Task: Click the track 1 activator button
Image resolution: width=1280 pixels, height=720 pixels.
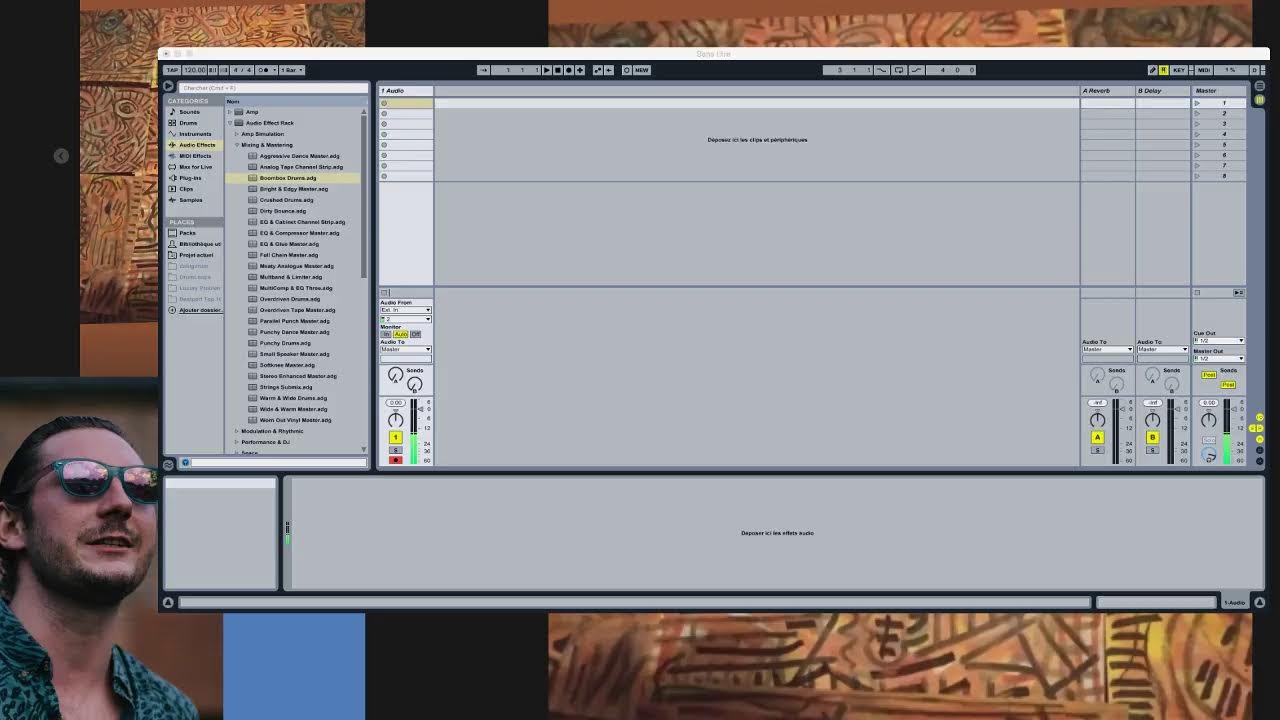Action: point(395,437)
